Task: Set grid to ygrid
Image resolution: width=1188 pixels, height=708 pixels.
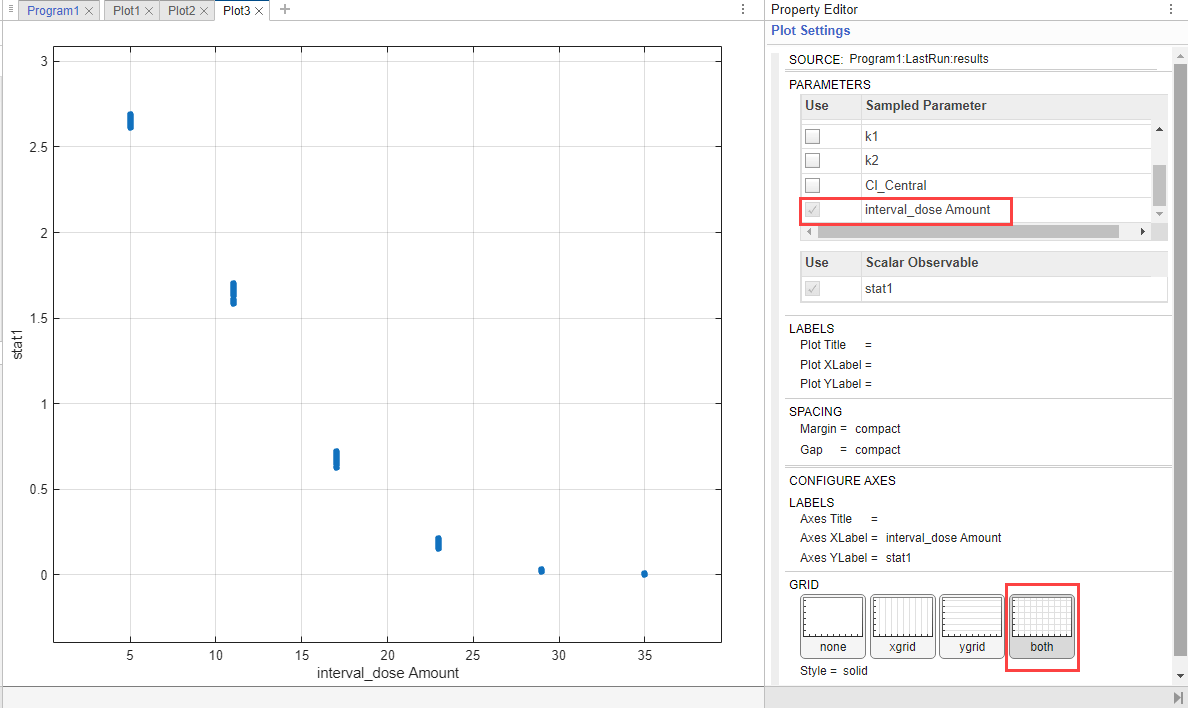Action: 972,626
